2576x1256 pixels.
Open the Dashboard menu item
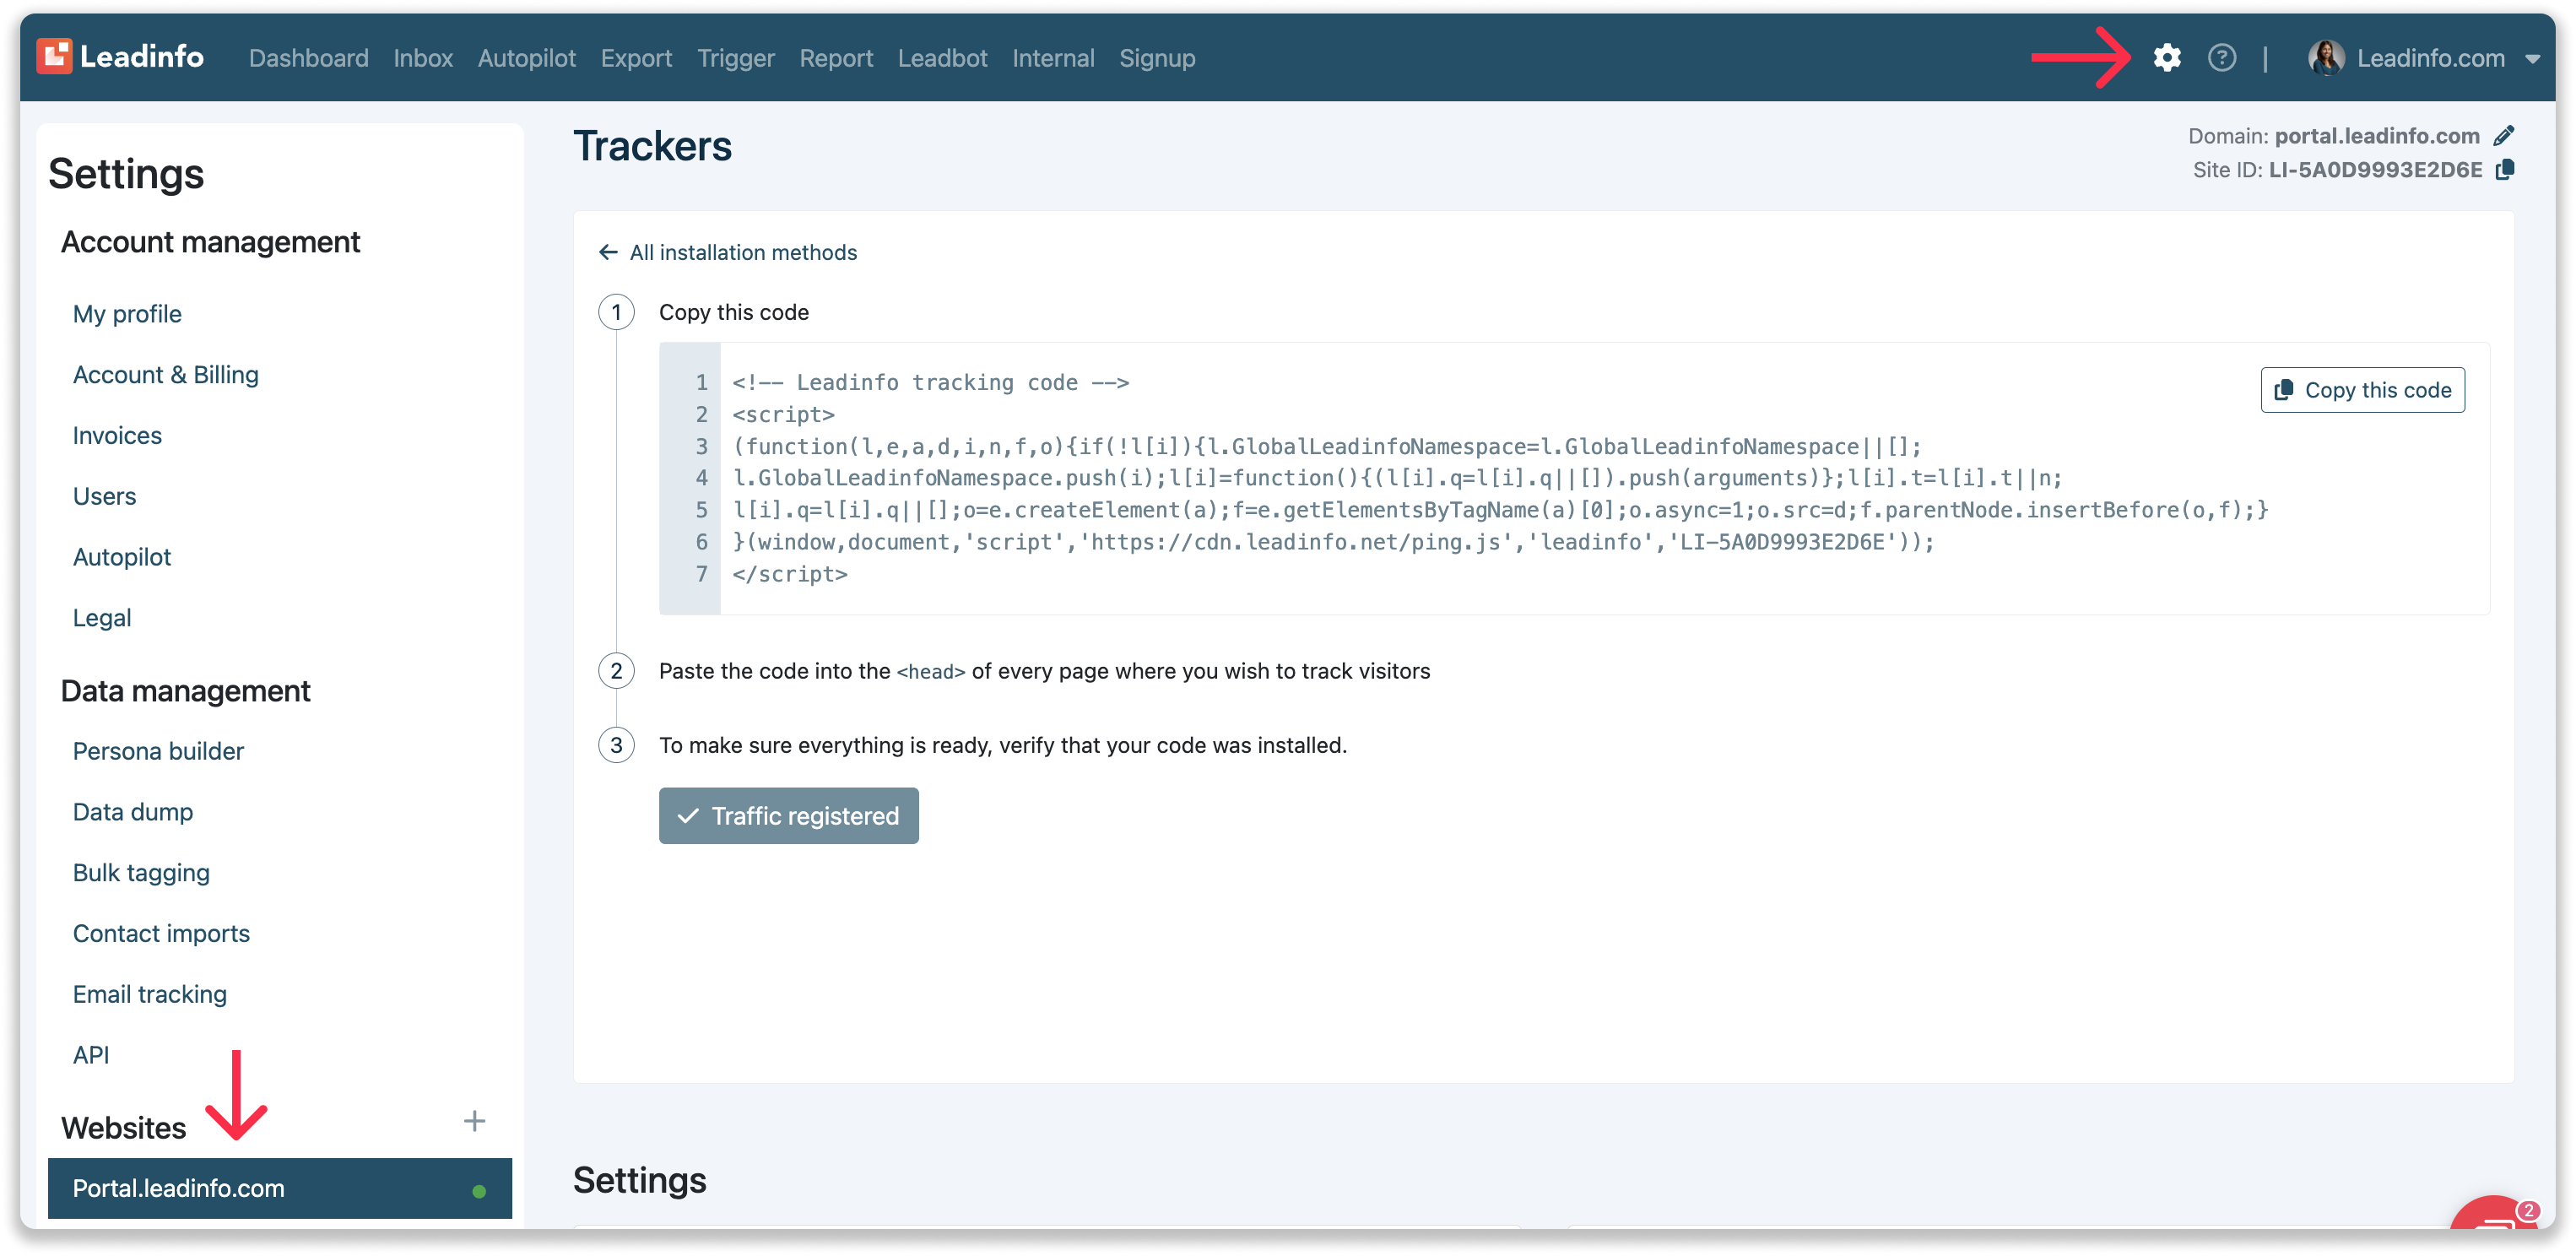pyautogui.click(x=308, y=58)
